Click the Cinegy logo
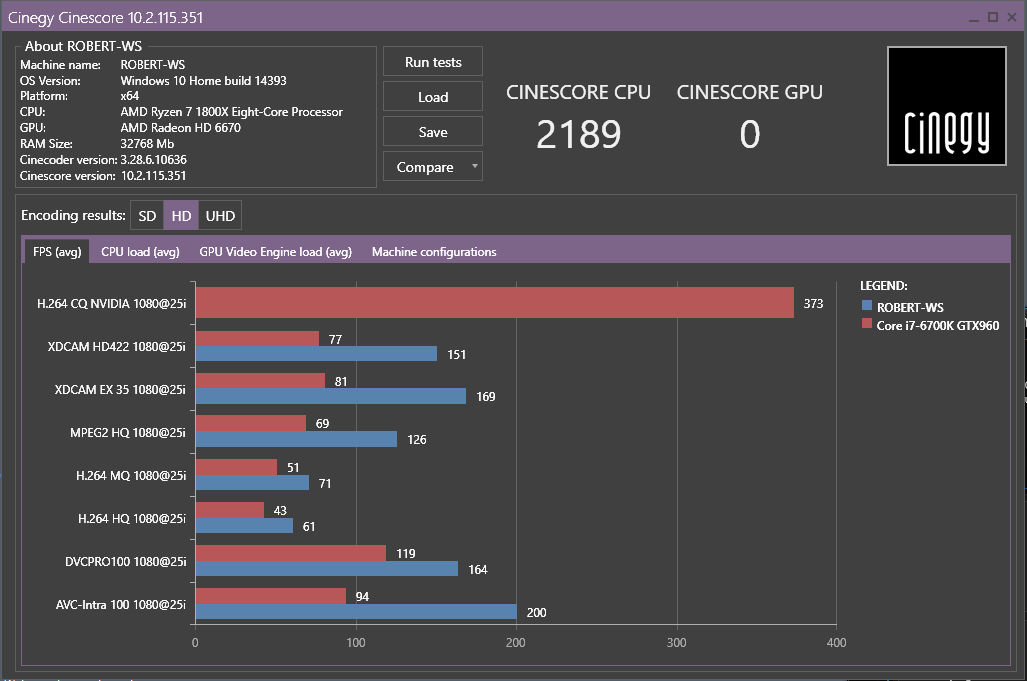Screen dimensions: 1027x681 point(946,106)
